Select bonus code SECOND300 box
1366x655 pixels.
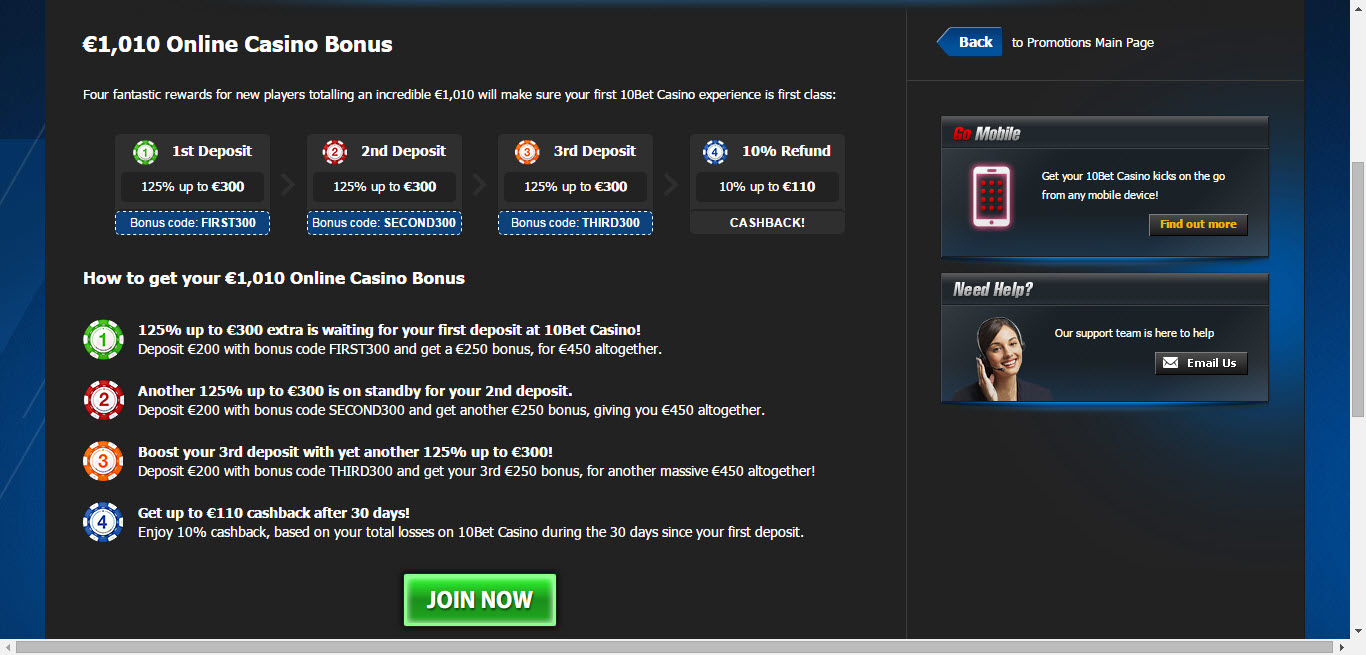384,223
